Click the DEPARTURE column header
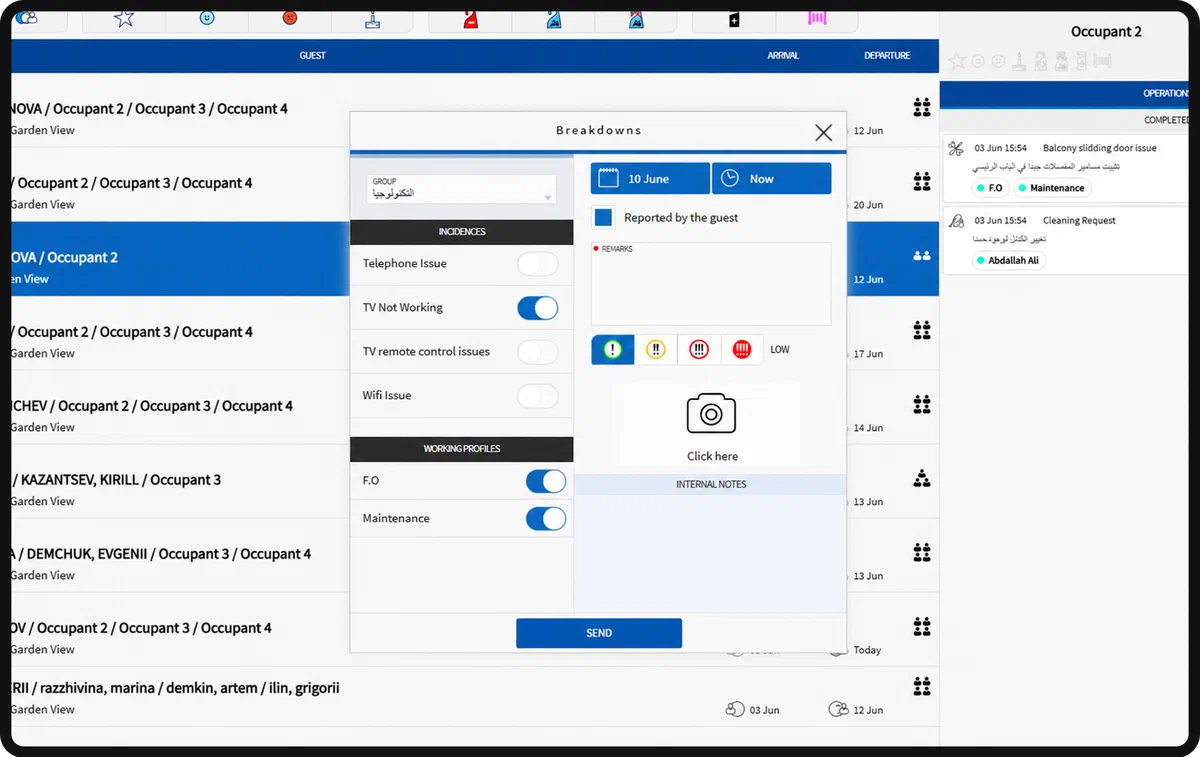The image size is (1200, 757). tap(887, 56)
